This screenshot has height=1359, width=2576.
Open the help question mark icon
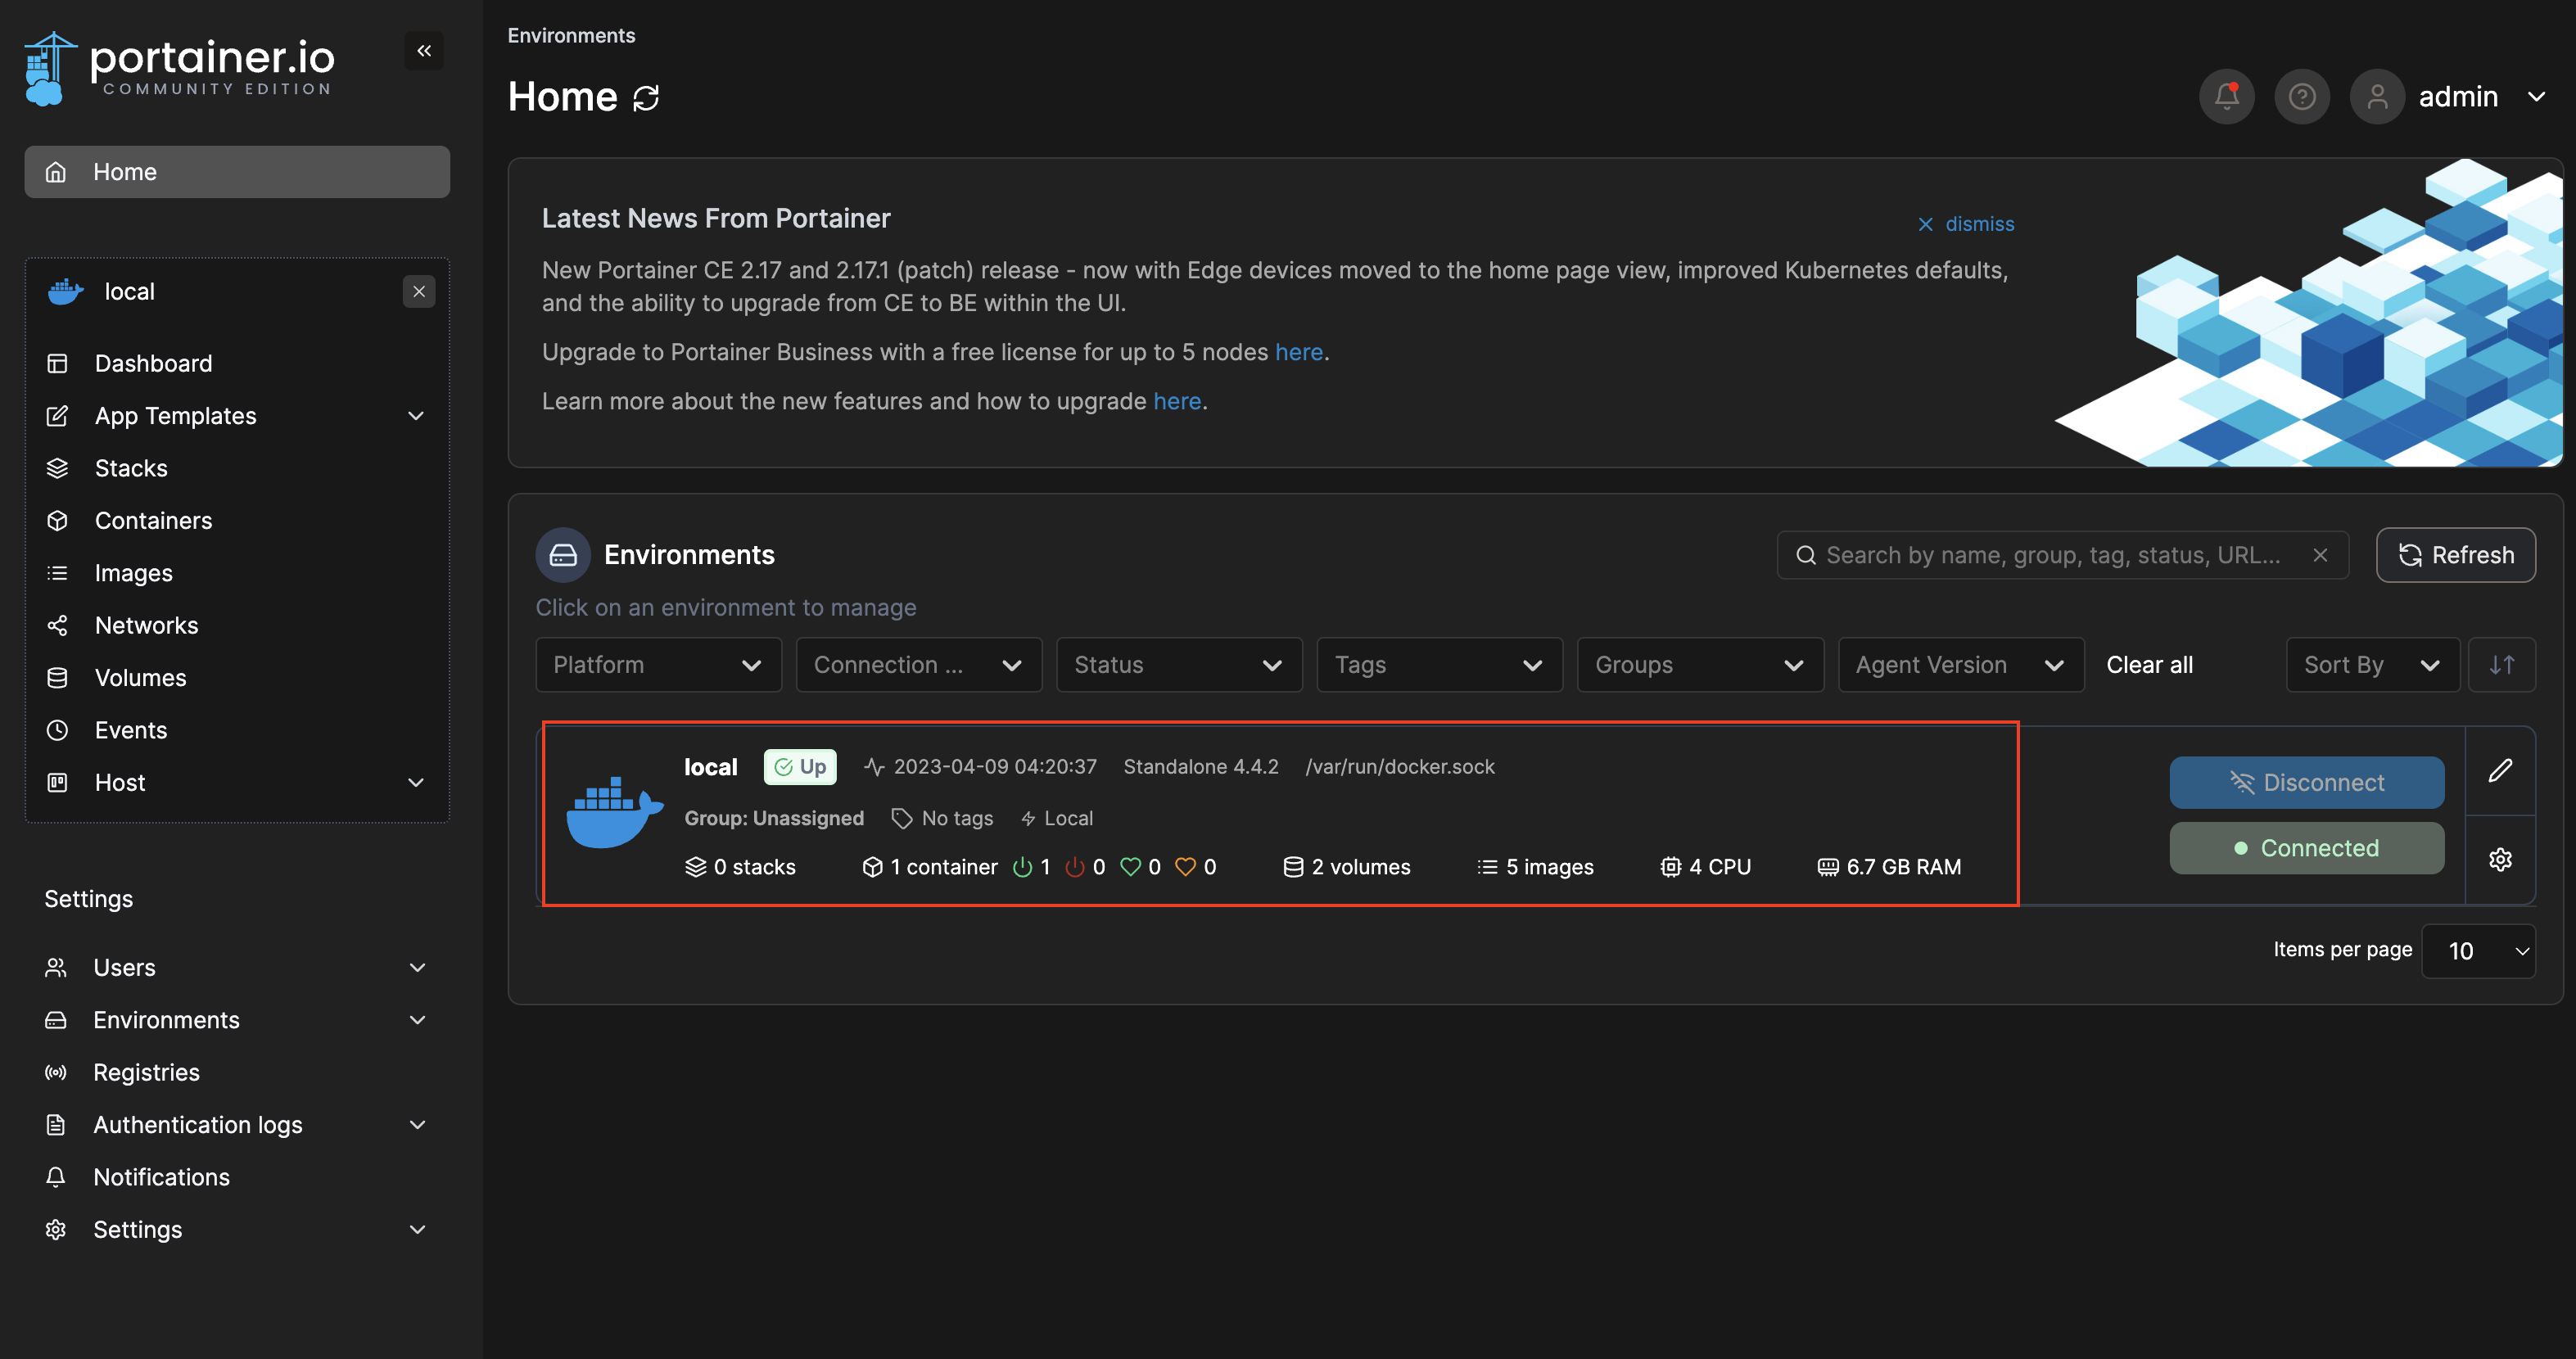coord(2301,96)
